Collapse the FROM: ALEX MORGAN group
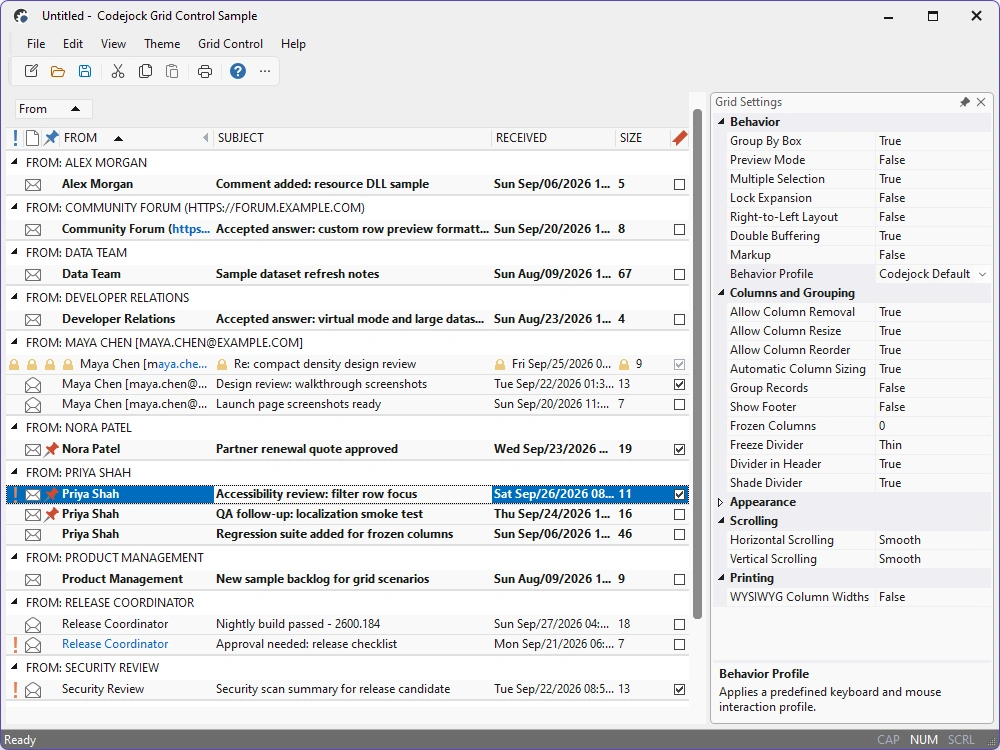Viewport: 1000px width, 750px height. click(x=15, y=162)
